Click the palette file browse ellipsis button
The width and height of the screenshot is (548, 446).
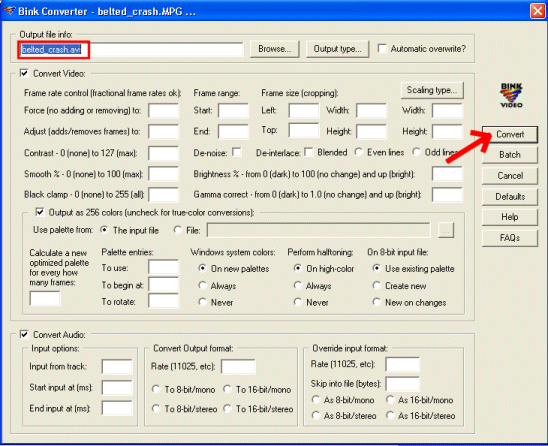[x=446, y=230]
